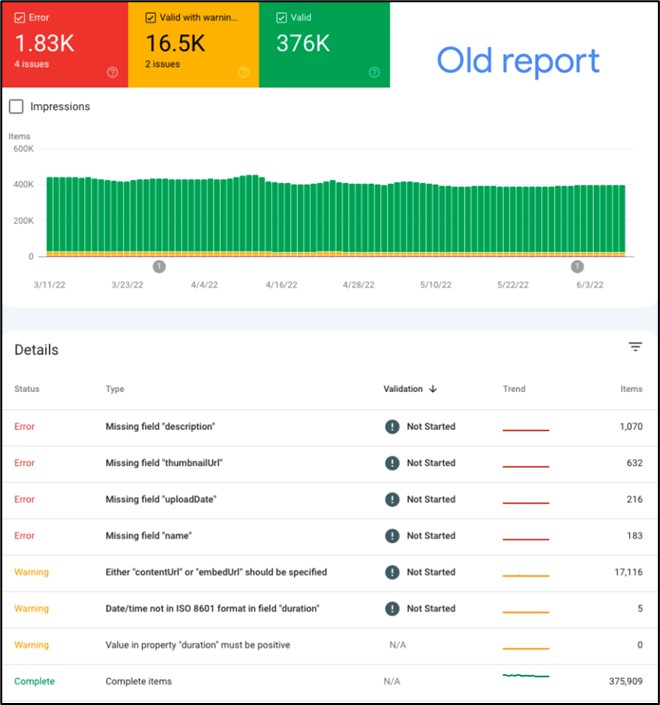Click the items count 1,070
660x705 pixels.
tap(631, 426)
